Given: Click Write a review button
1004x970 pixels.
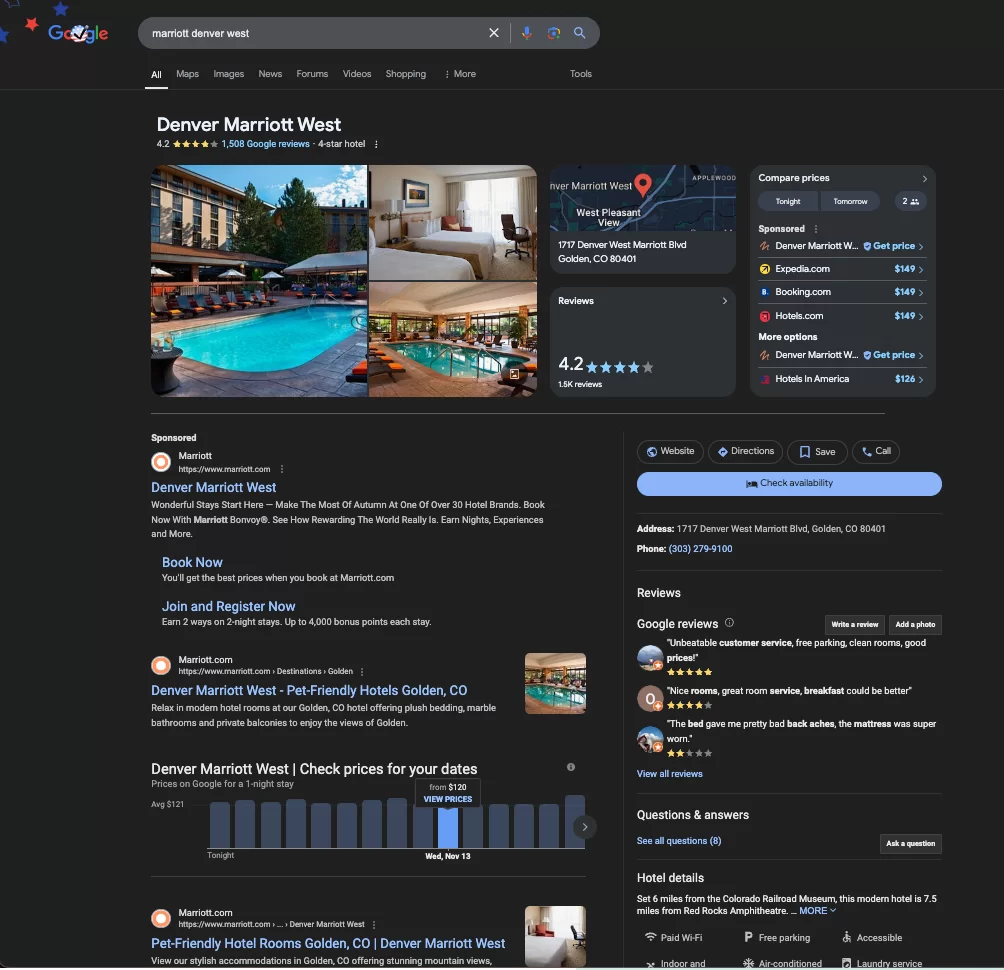Looking at the screenshot, I should point(854,624).
